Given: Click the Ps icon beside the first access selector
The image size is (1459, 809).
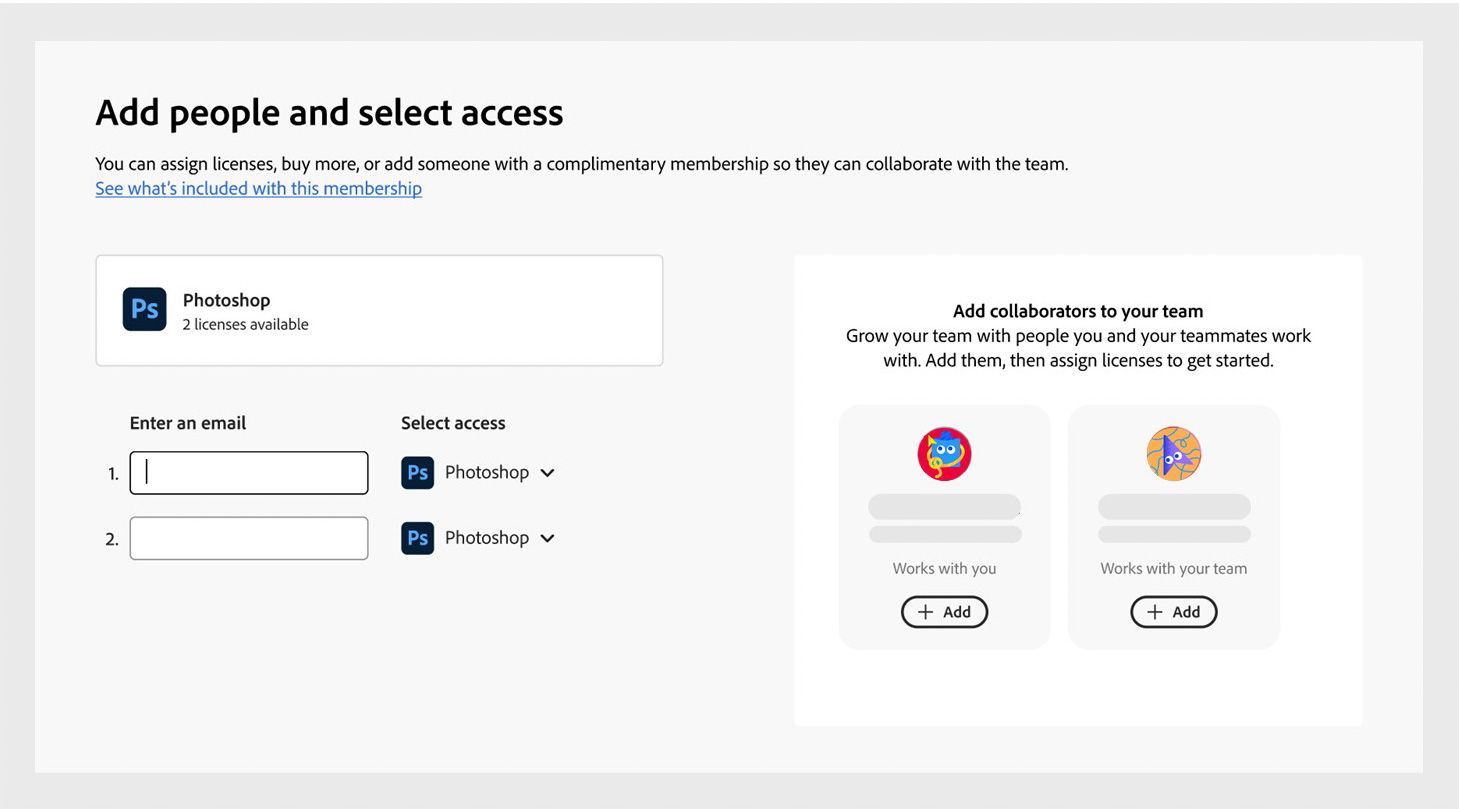Looking at the screenshot, I should (418, 472).
